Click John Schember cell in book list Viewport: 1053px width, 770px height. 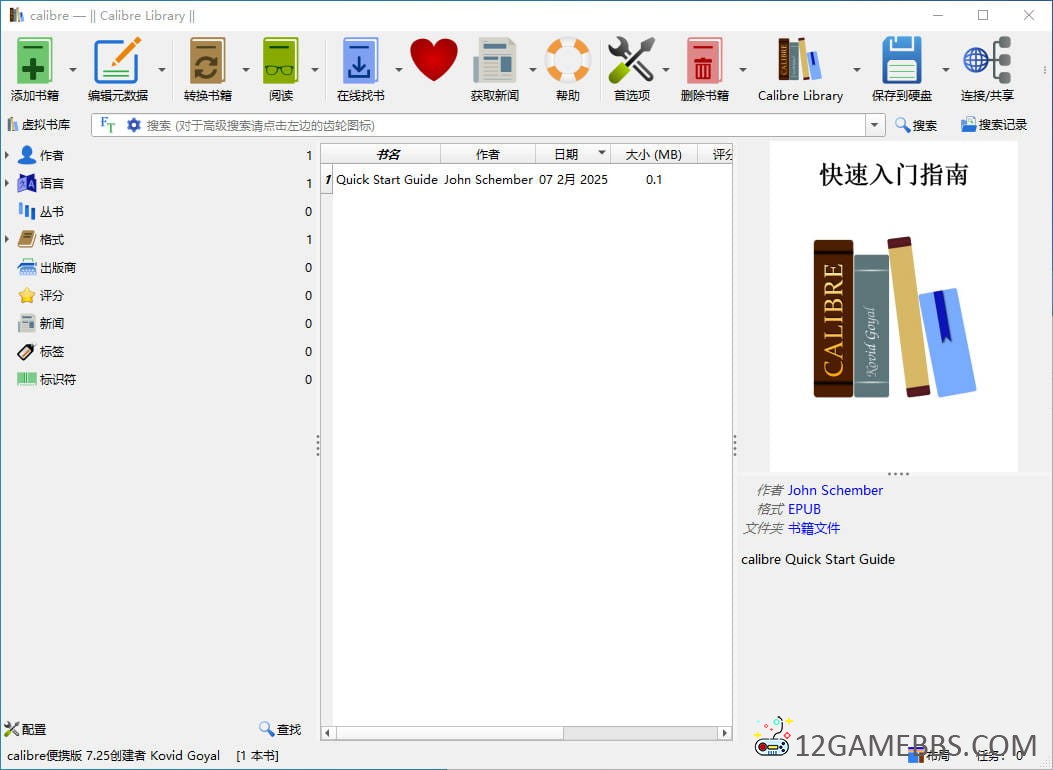point(488,179)
